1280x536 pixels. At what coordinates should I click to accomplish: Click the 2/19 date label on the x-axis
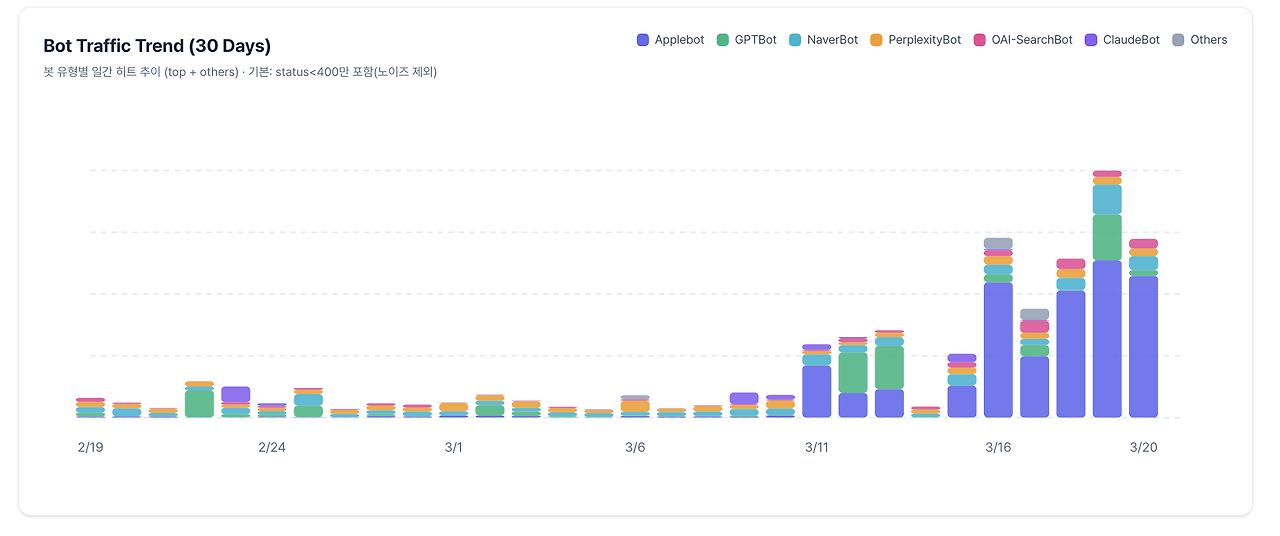90,447
